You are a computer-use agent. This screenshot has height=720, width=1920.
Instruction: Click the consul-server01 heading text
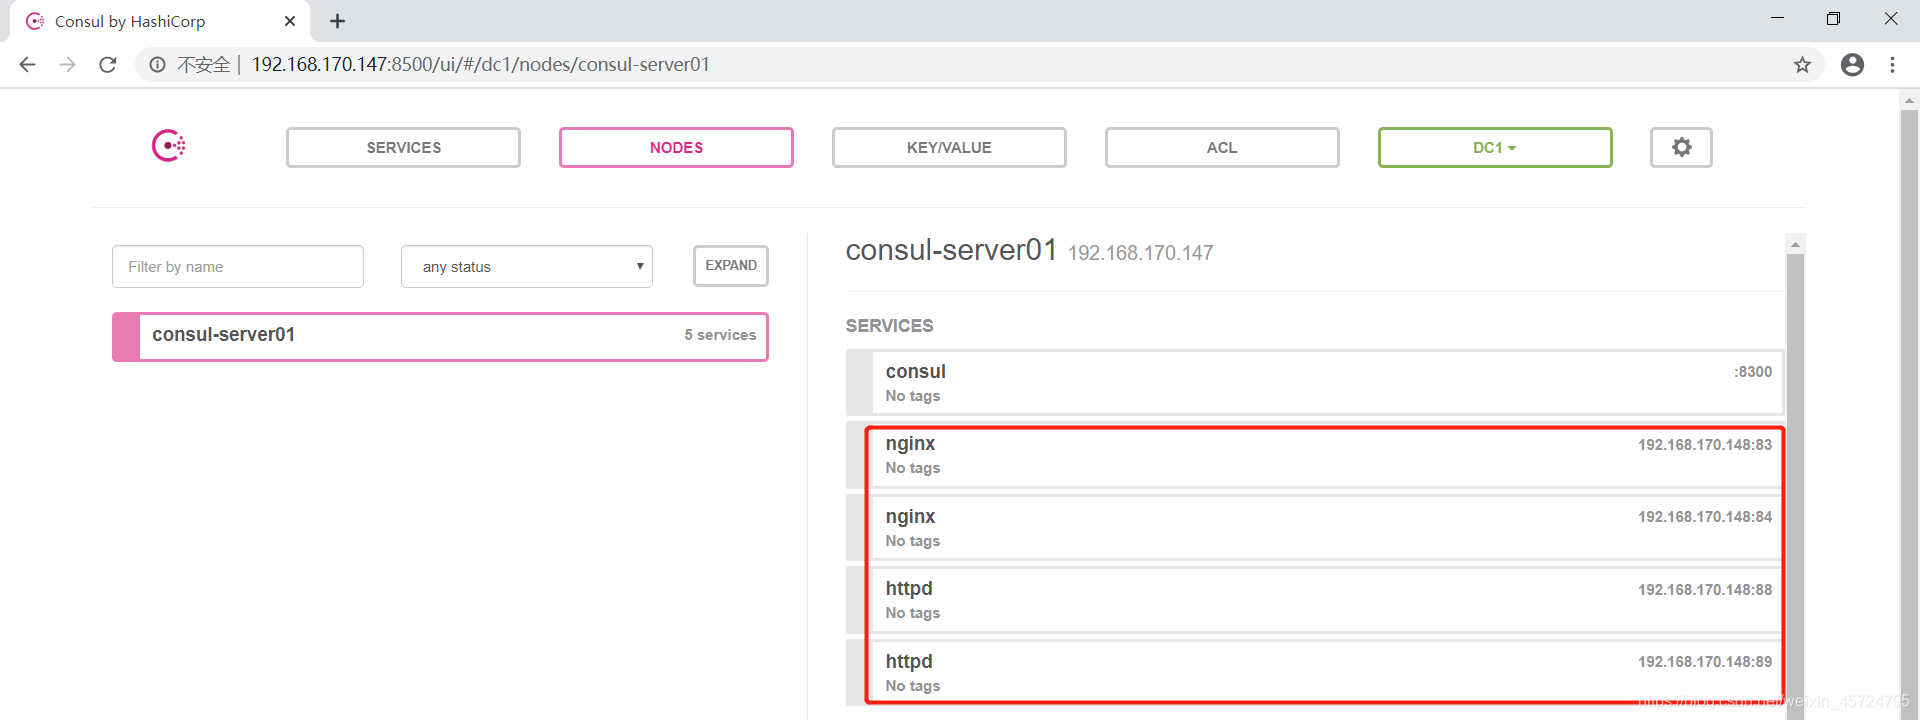951,250
